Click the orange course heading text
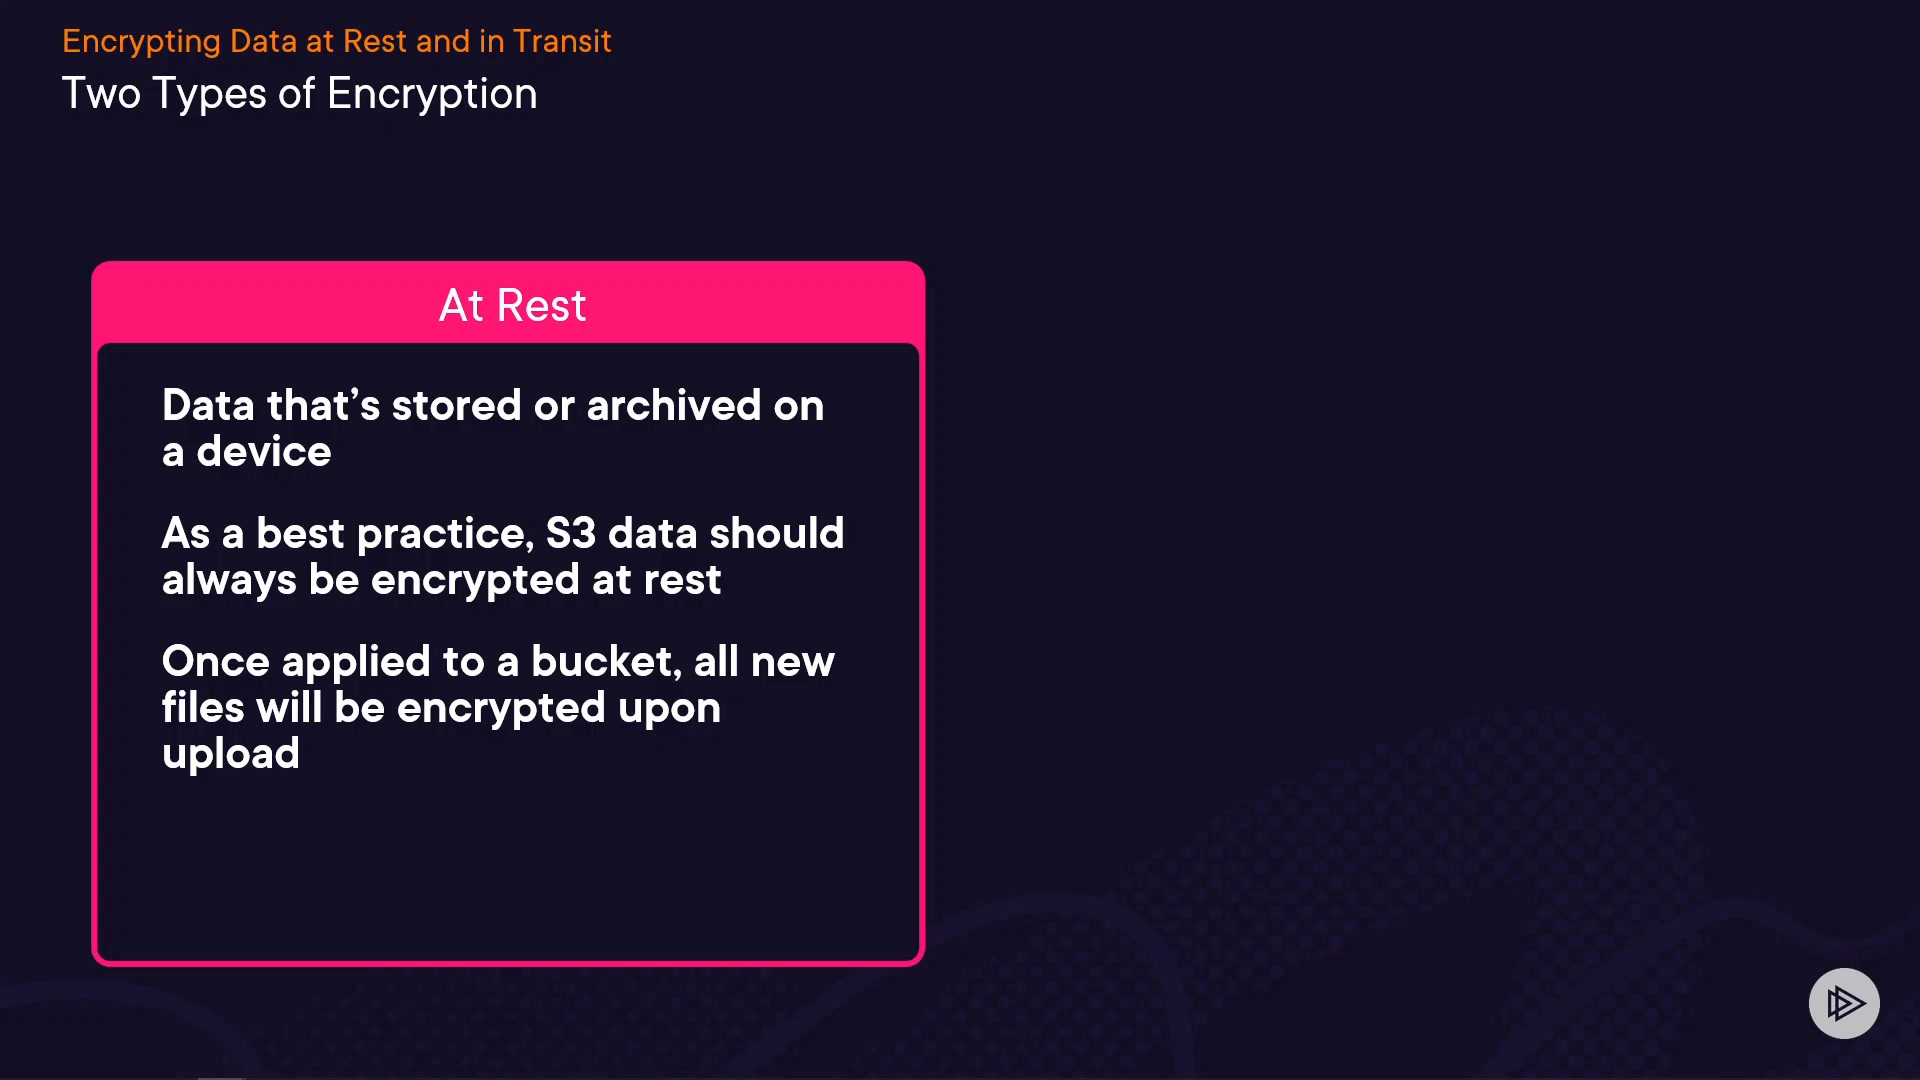This screenshot has height=1080, width=1920. click(x=336, y=41)
